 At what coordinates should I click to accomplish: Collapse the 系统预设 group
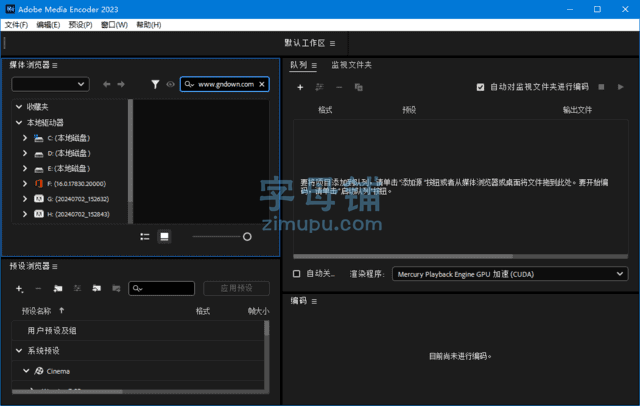[19, 351]
